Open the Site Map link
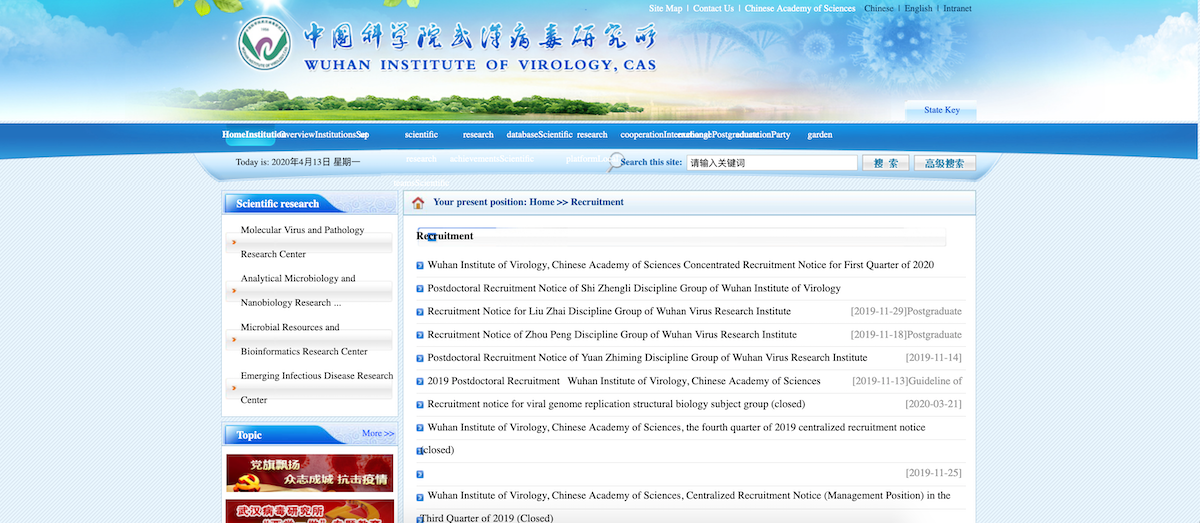Viewport: 1200px width, 523px height. pyautogui.click(x=665, y=9)
